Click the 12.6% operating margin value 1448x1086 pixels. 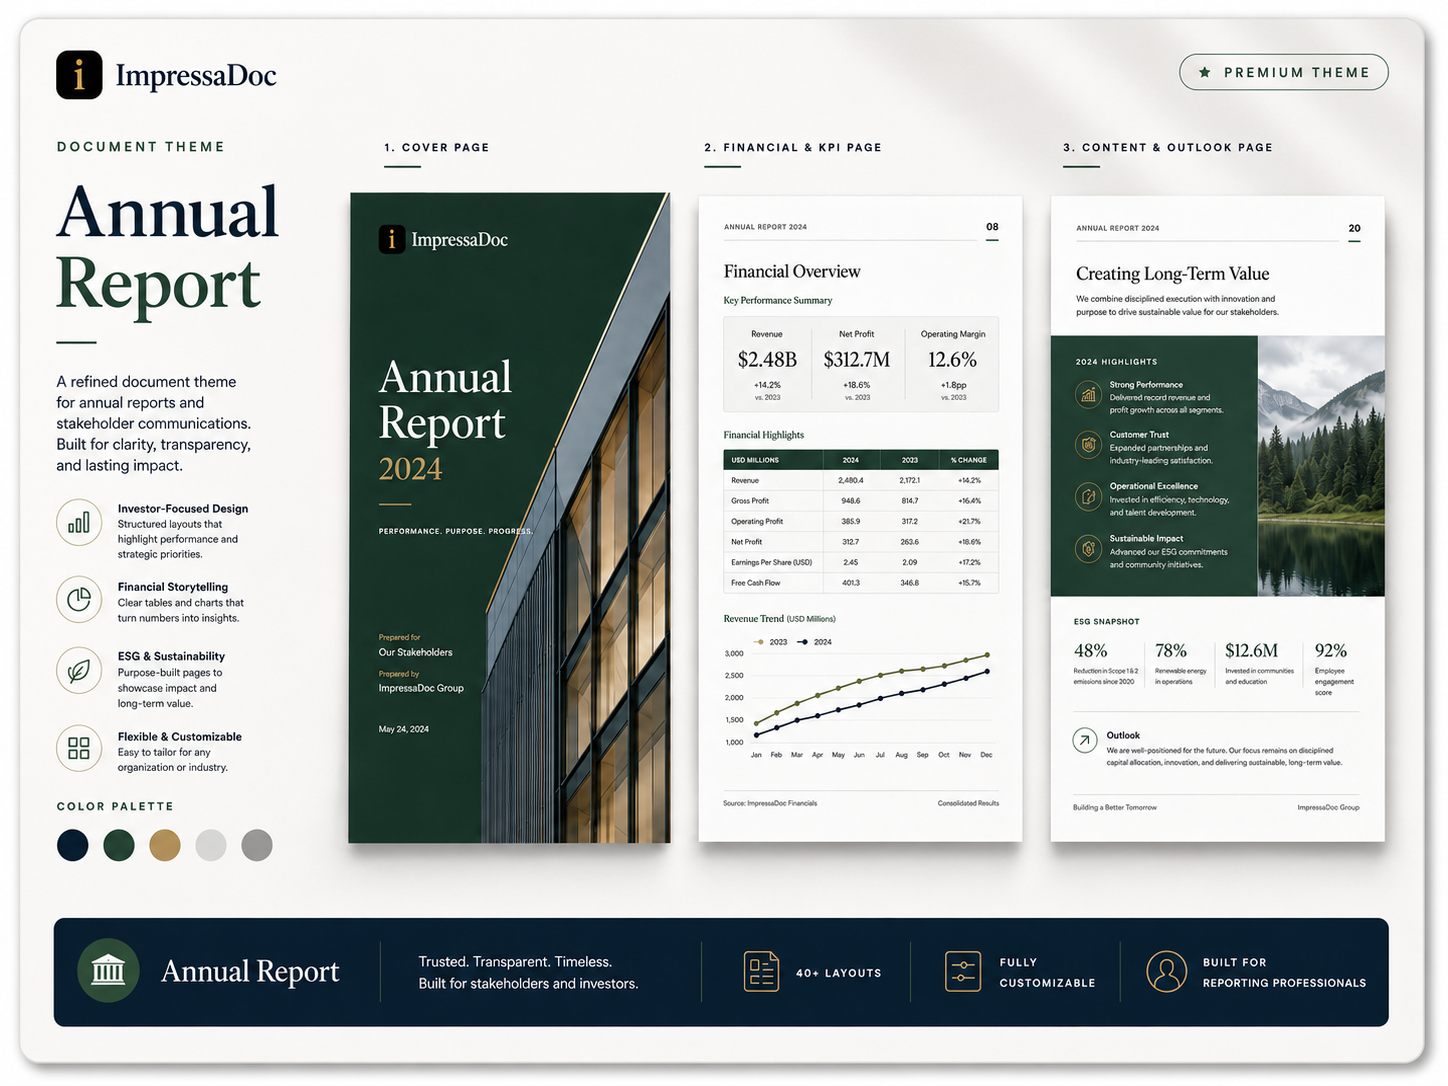952,359
